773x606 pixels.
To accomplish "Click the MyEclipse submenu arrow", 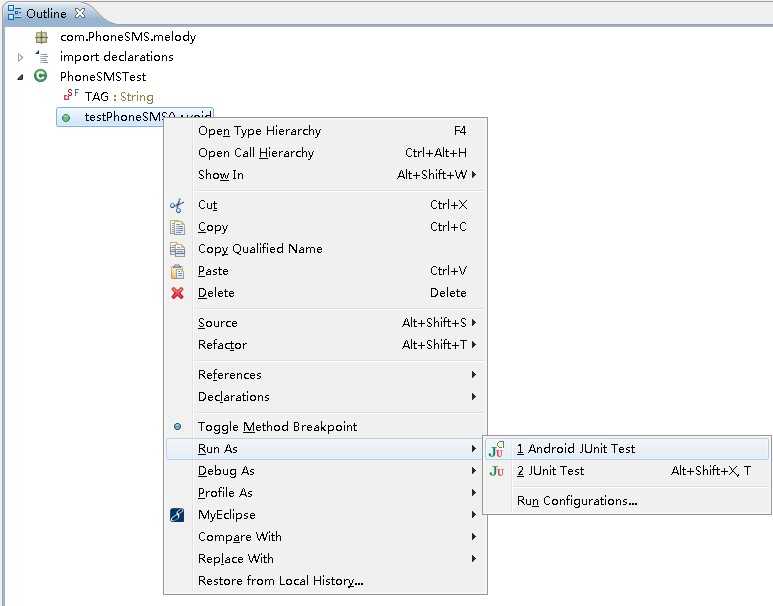I will pyautogui.click(x=474, y=515).
